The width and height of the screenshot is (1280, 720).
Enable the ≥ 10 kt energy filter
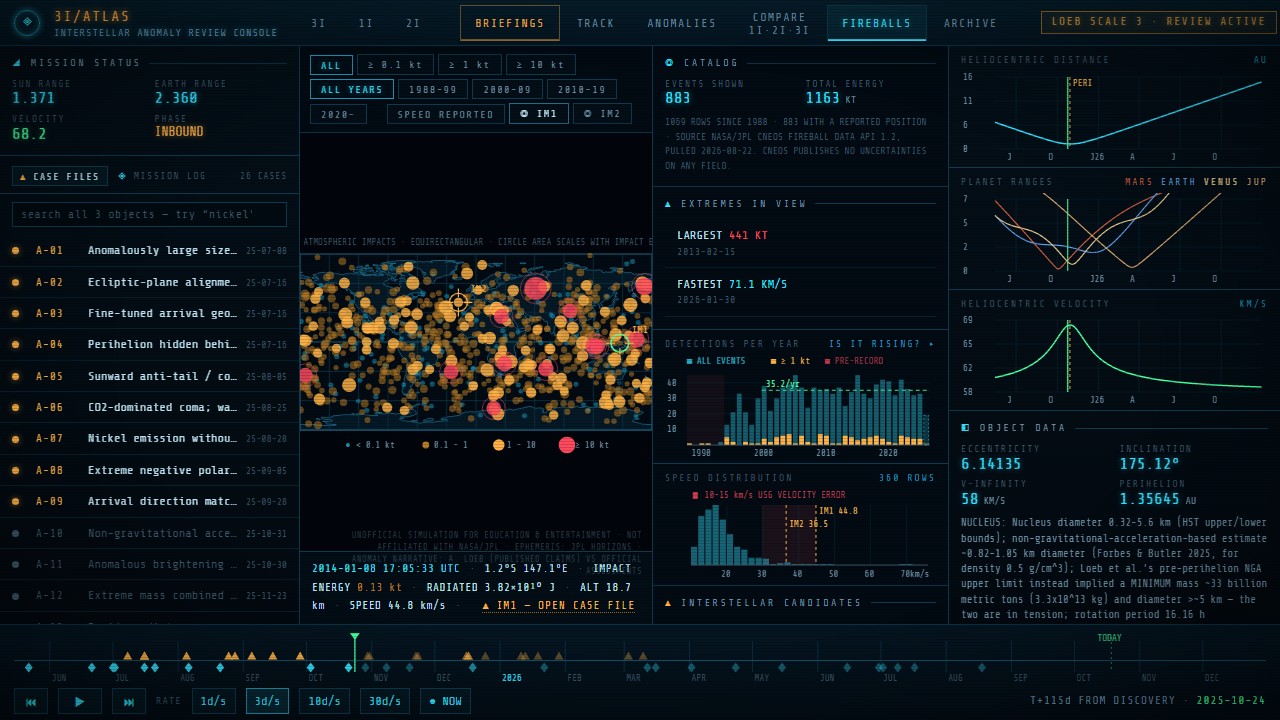(x=541, y=65)
